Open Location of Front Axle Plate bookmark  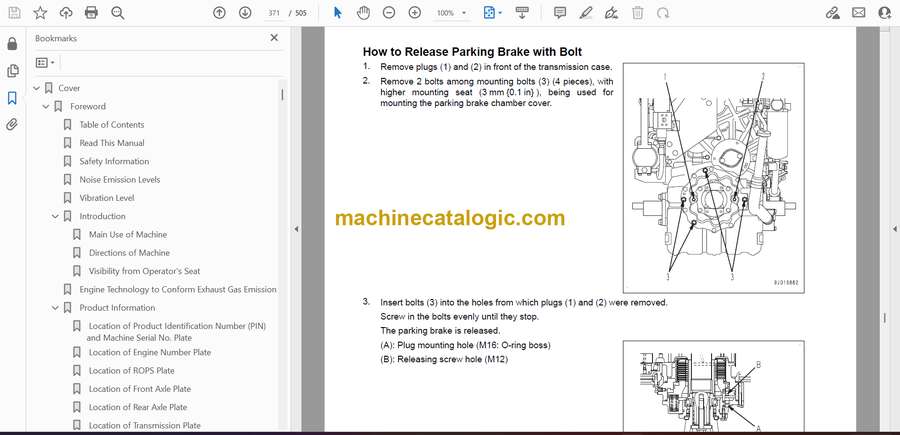(x=140, y=389)
